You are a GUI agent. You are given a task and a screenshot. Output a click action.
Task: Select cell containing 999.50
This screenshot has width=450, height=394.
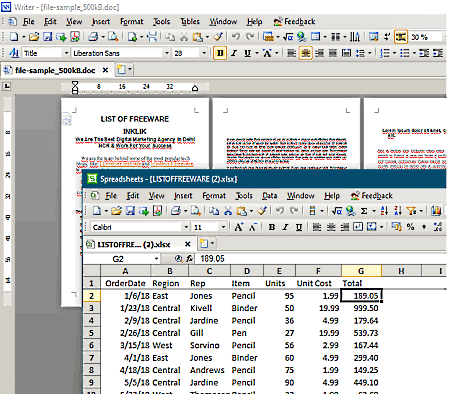click(361, 308)
